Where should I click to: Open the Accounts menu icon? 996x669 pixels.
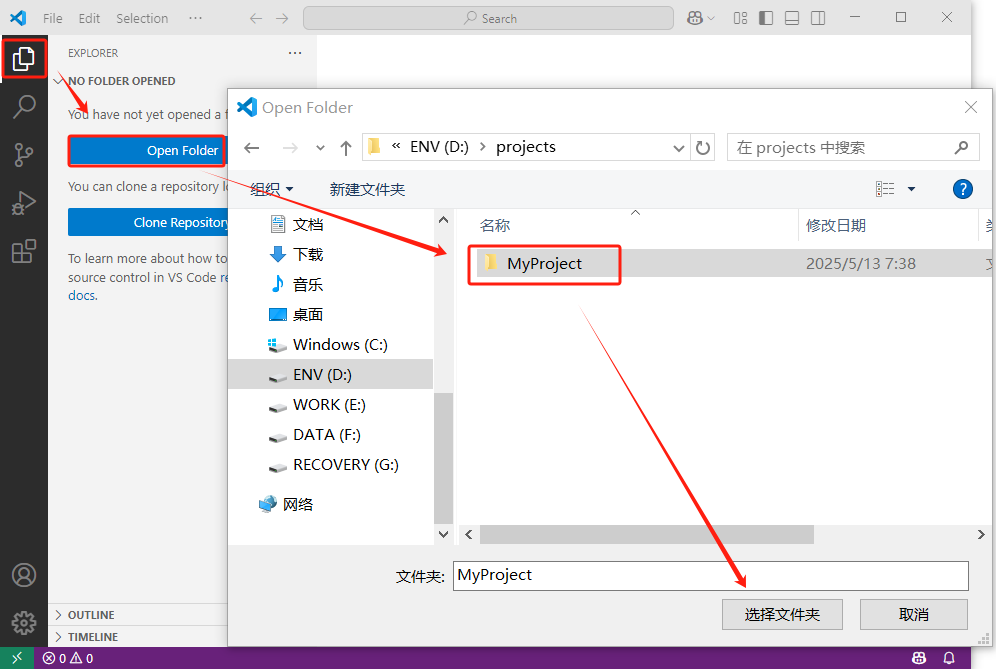(24, 575)
